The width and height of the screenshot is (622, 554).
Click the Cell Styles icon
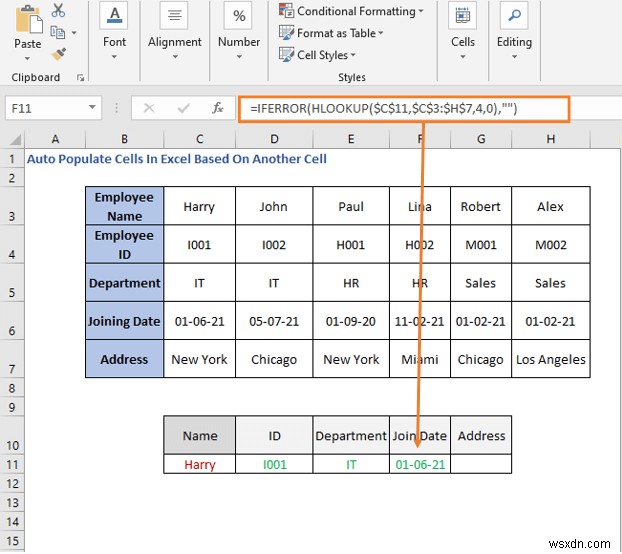(x=286, y=55)
